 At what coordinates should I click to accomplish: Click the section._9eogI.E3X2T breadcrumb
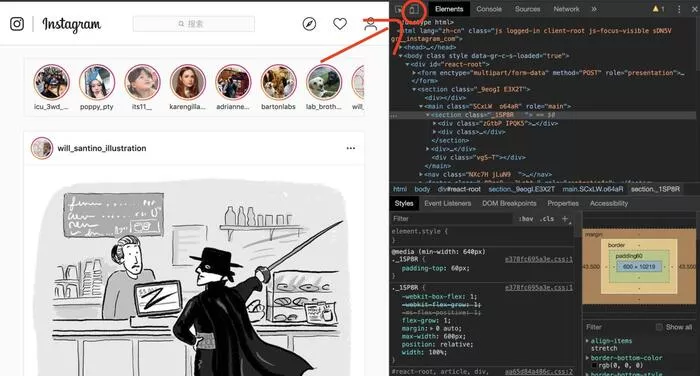coord(521,189)
